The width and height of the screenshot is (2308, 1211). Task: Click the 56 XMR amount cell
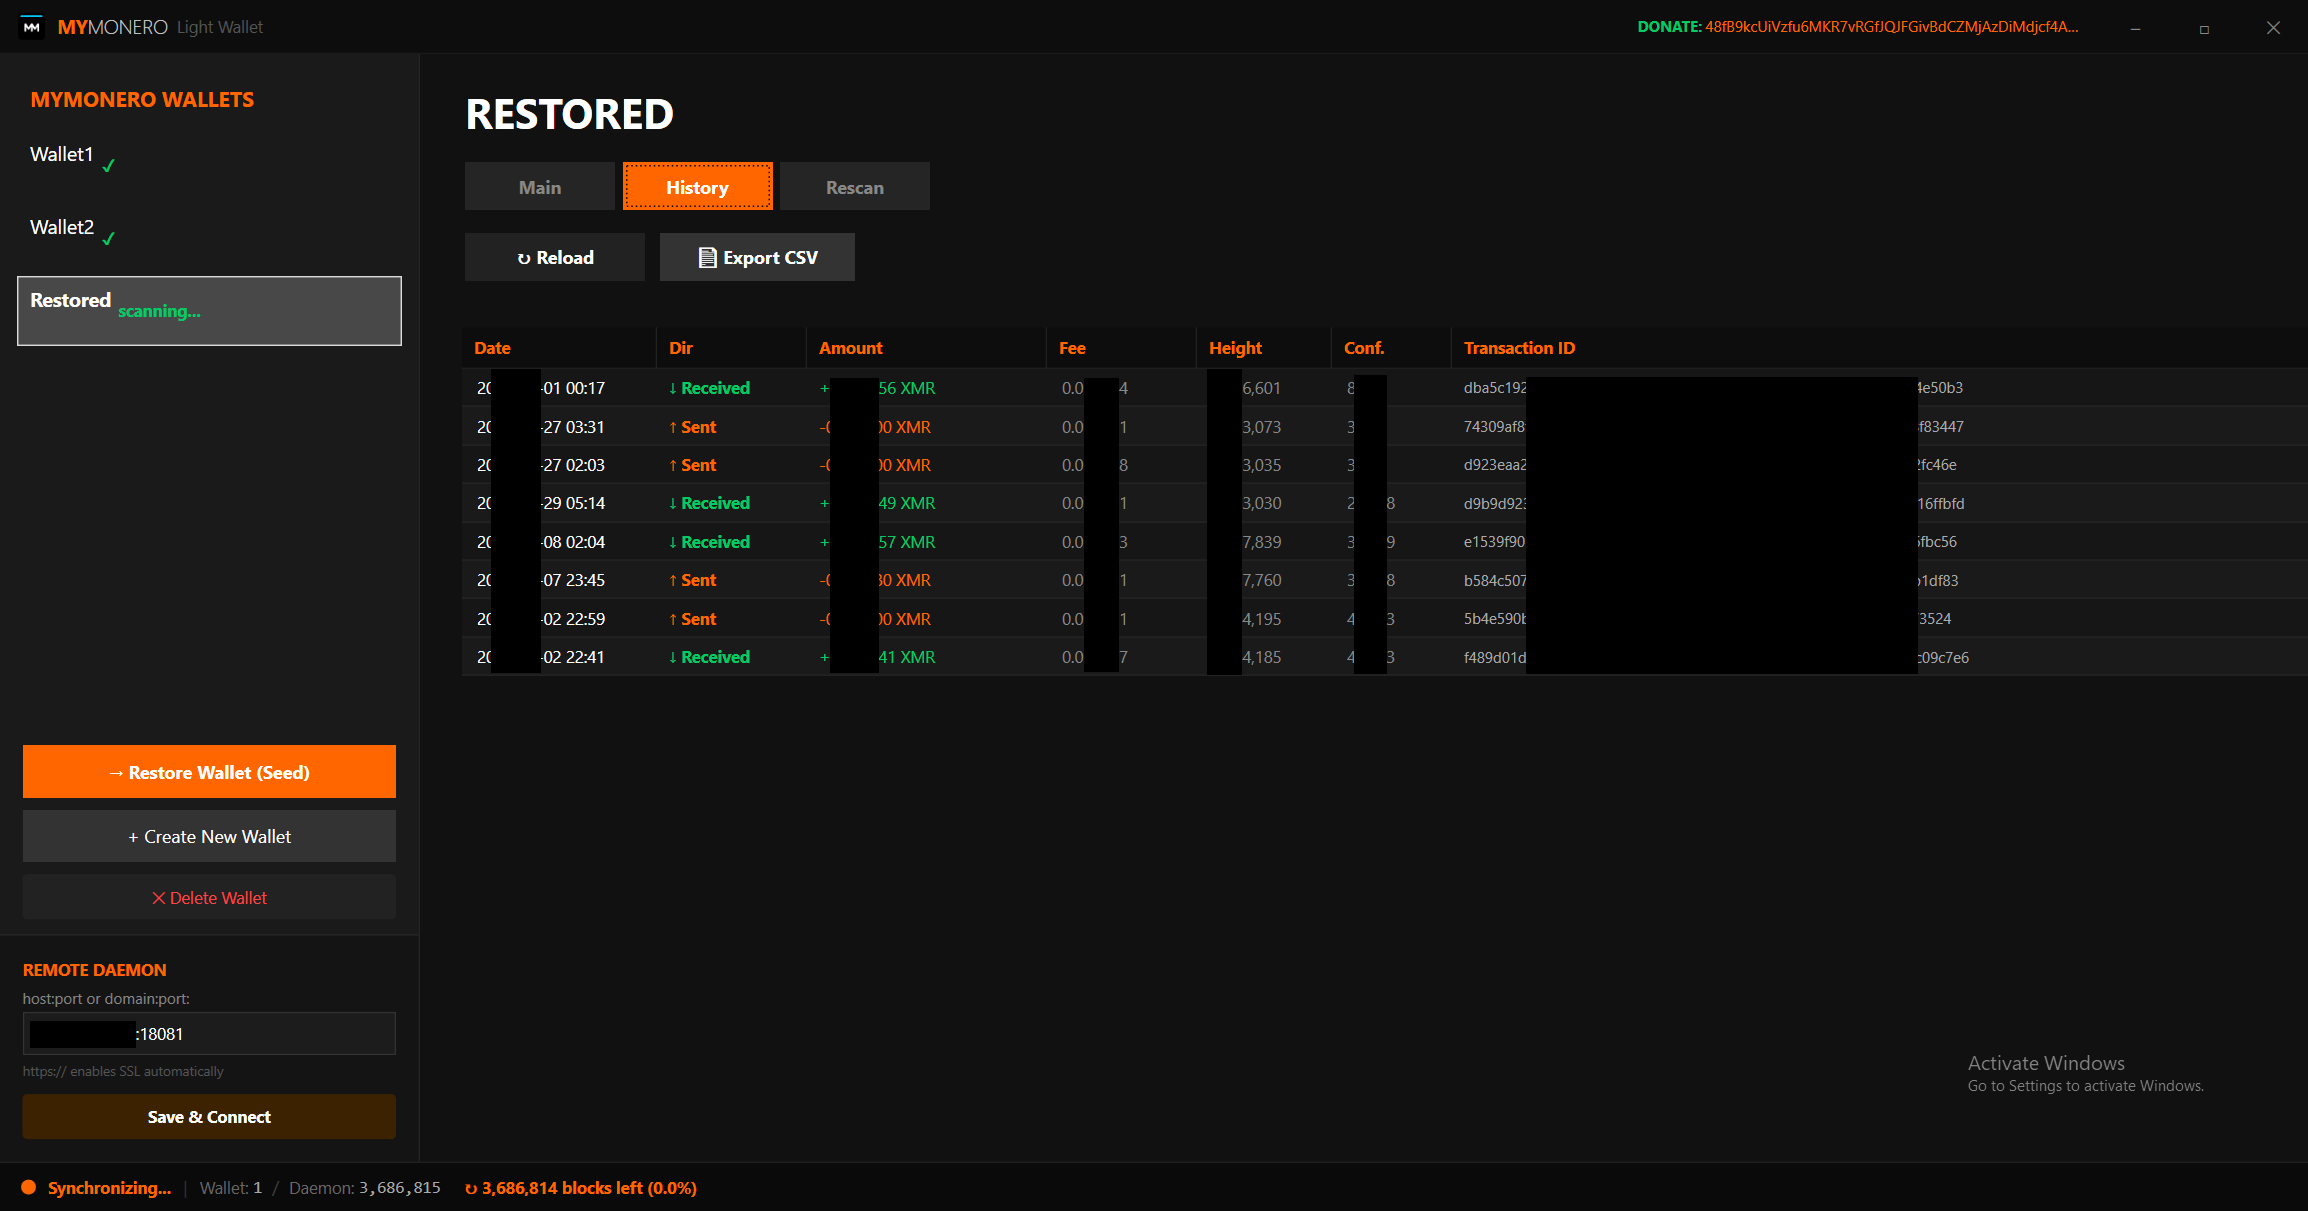coord(878,388)
